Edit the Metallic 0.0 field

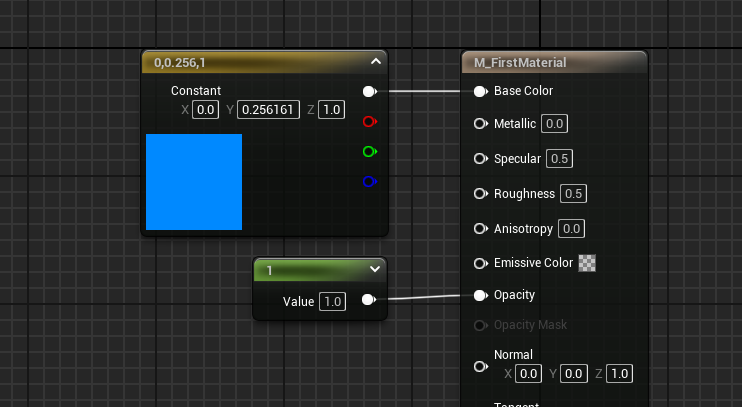click(554, 124)
